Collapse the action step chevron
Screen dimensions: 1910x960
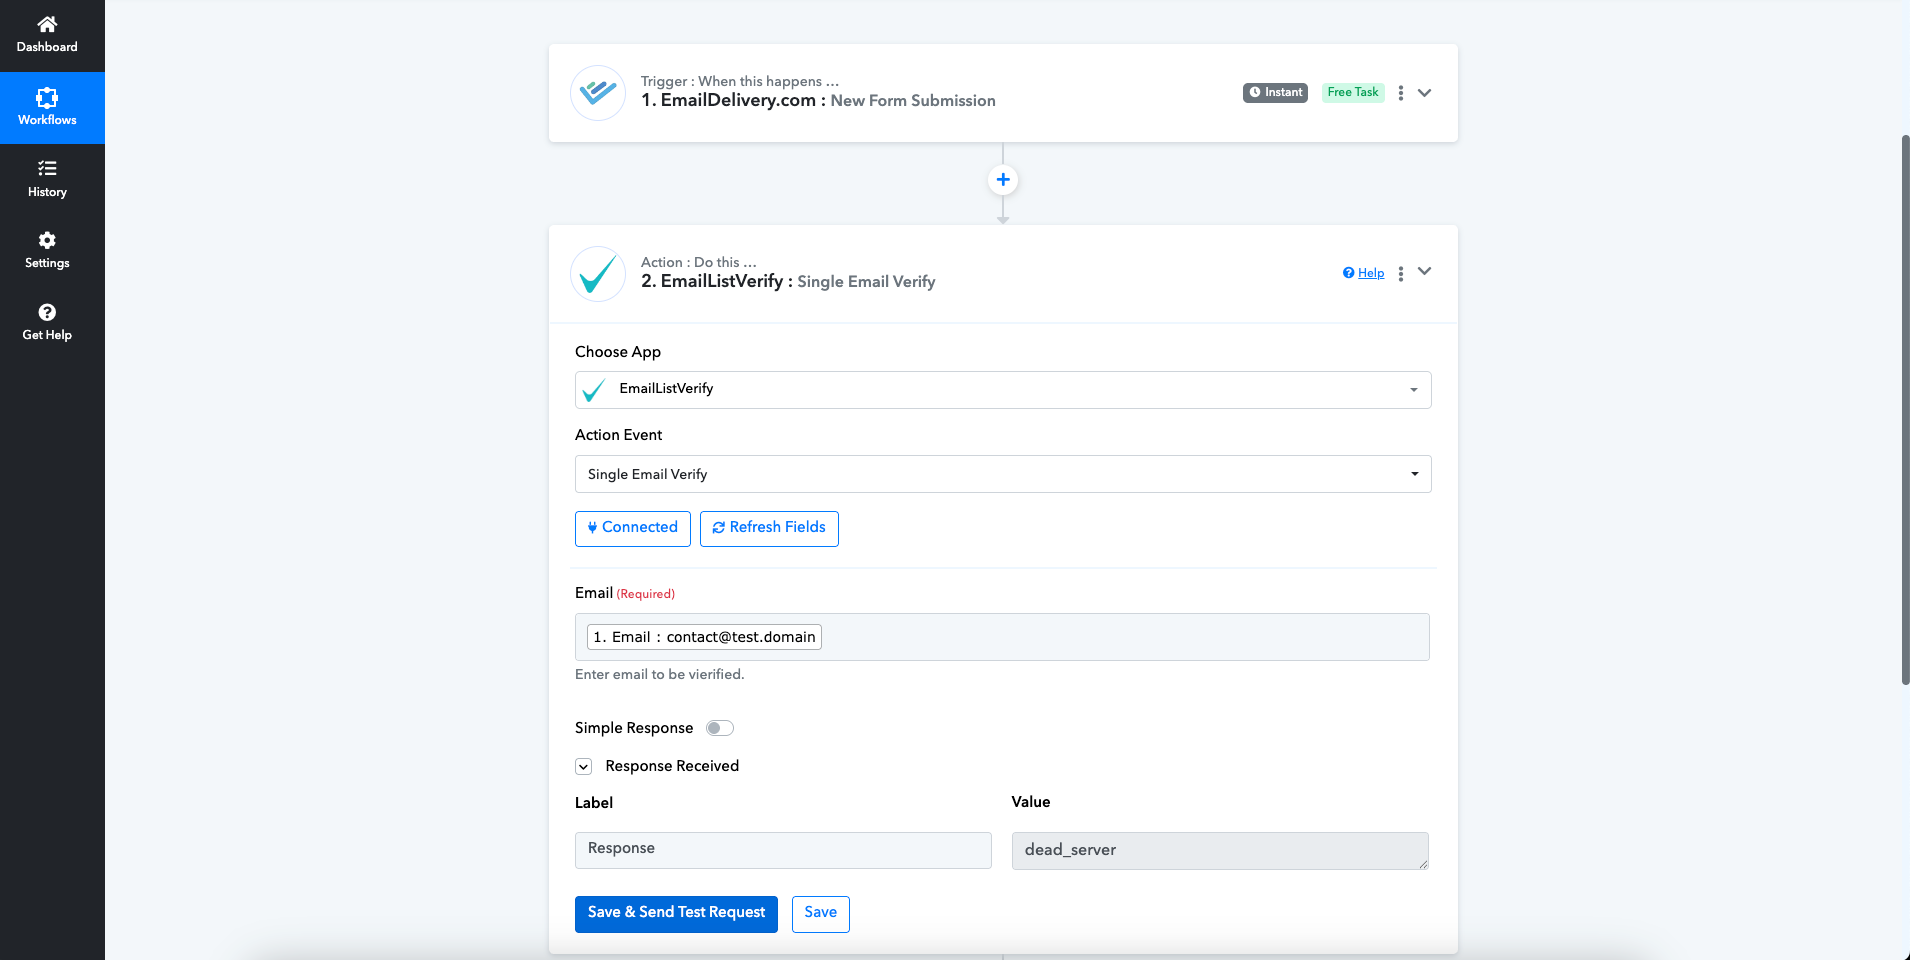pos(1425,271)
